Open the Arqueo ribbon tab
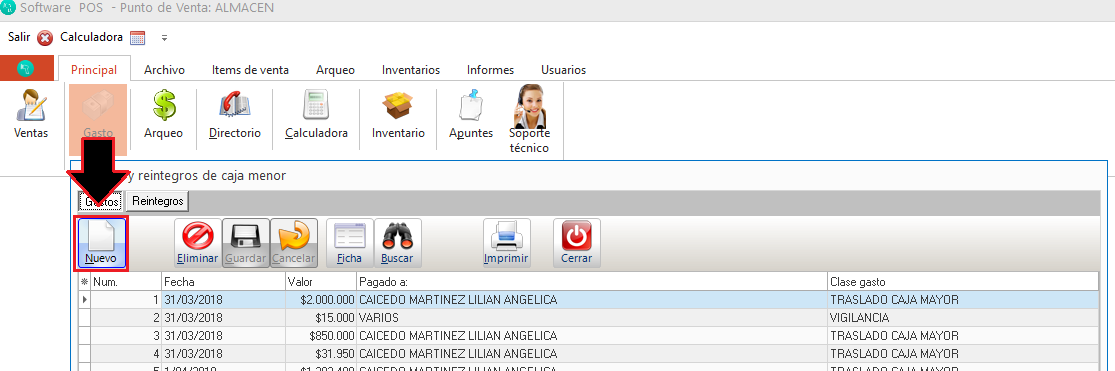1115x371 pixels. (335, 70)
